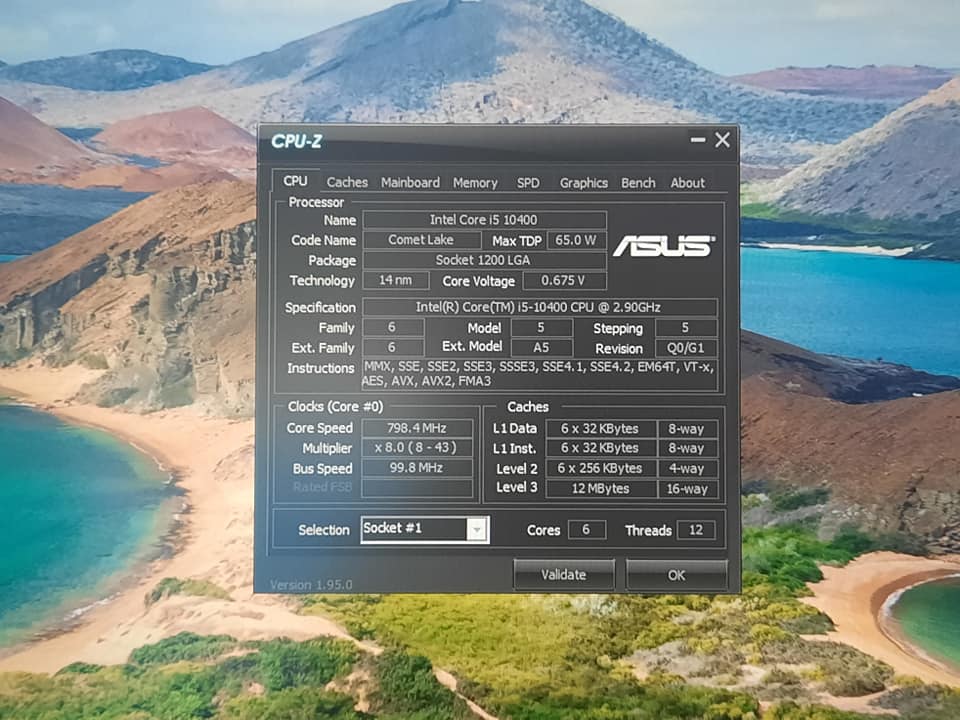Click the Level 3 associativity 16-way
The width and height of the screenshot is (960, 720).
pos(688,489)
